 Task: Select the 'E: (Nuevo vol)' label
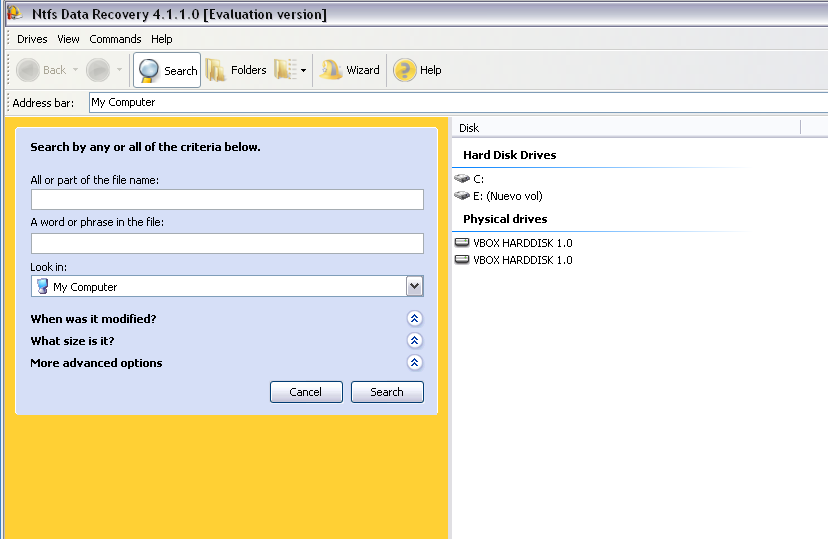coord(507,196)
